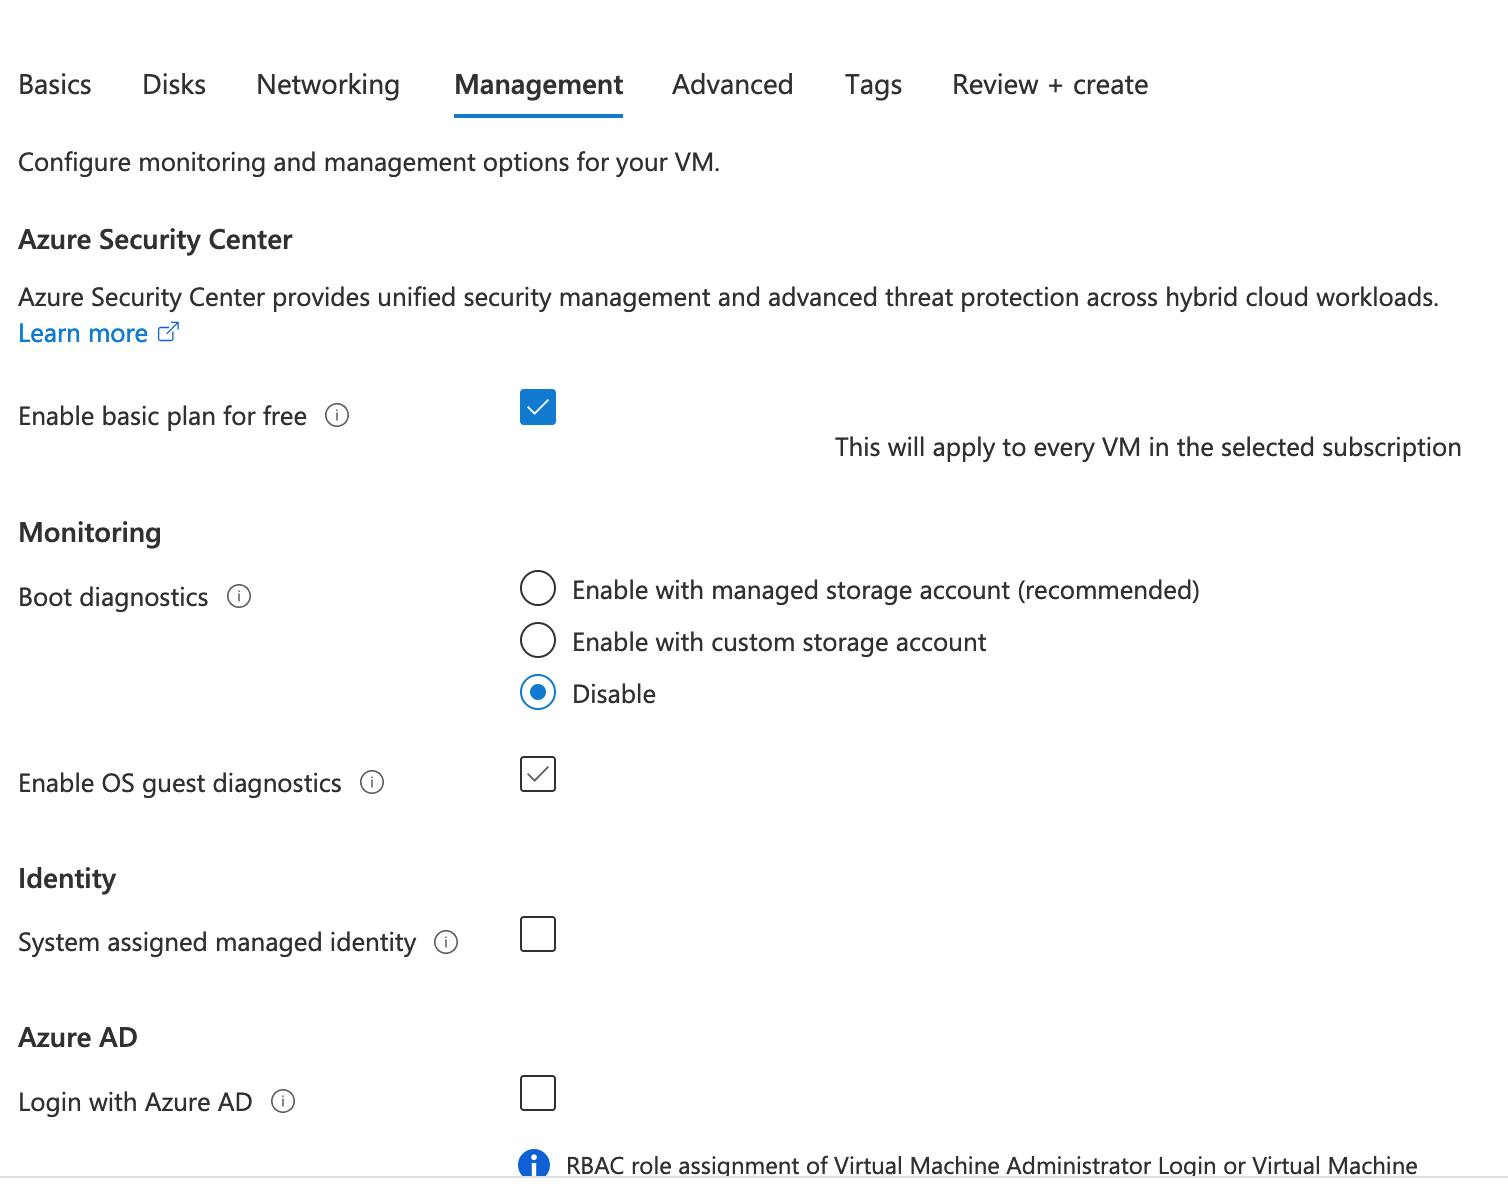Click 'This will apply to every VM' note
The width and height of the screenshot is (1508, 1186).
pos(1148,447)
